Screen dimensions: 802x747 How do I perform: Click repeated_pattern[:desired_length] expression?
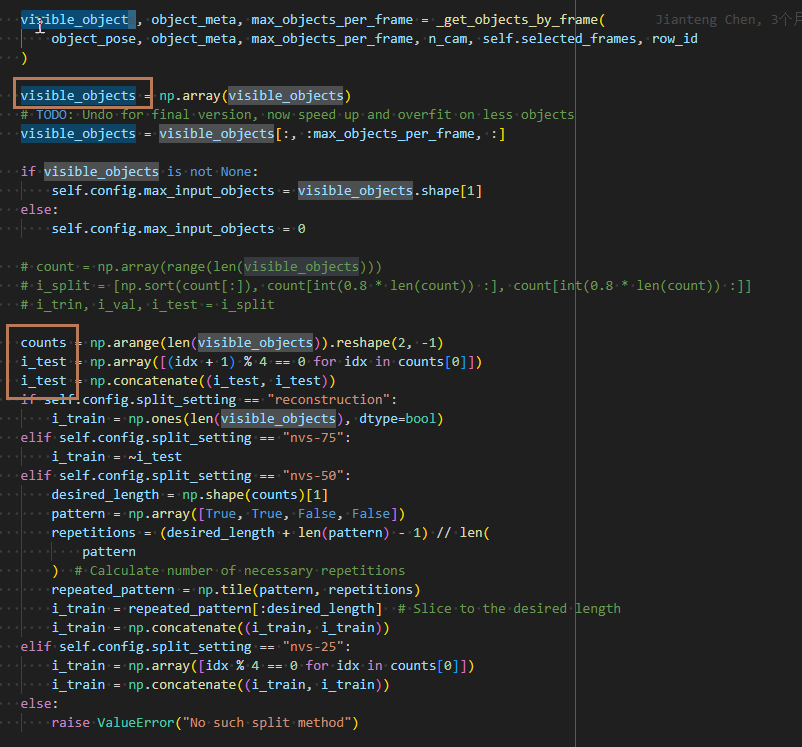point(255,608)
